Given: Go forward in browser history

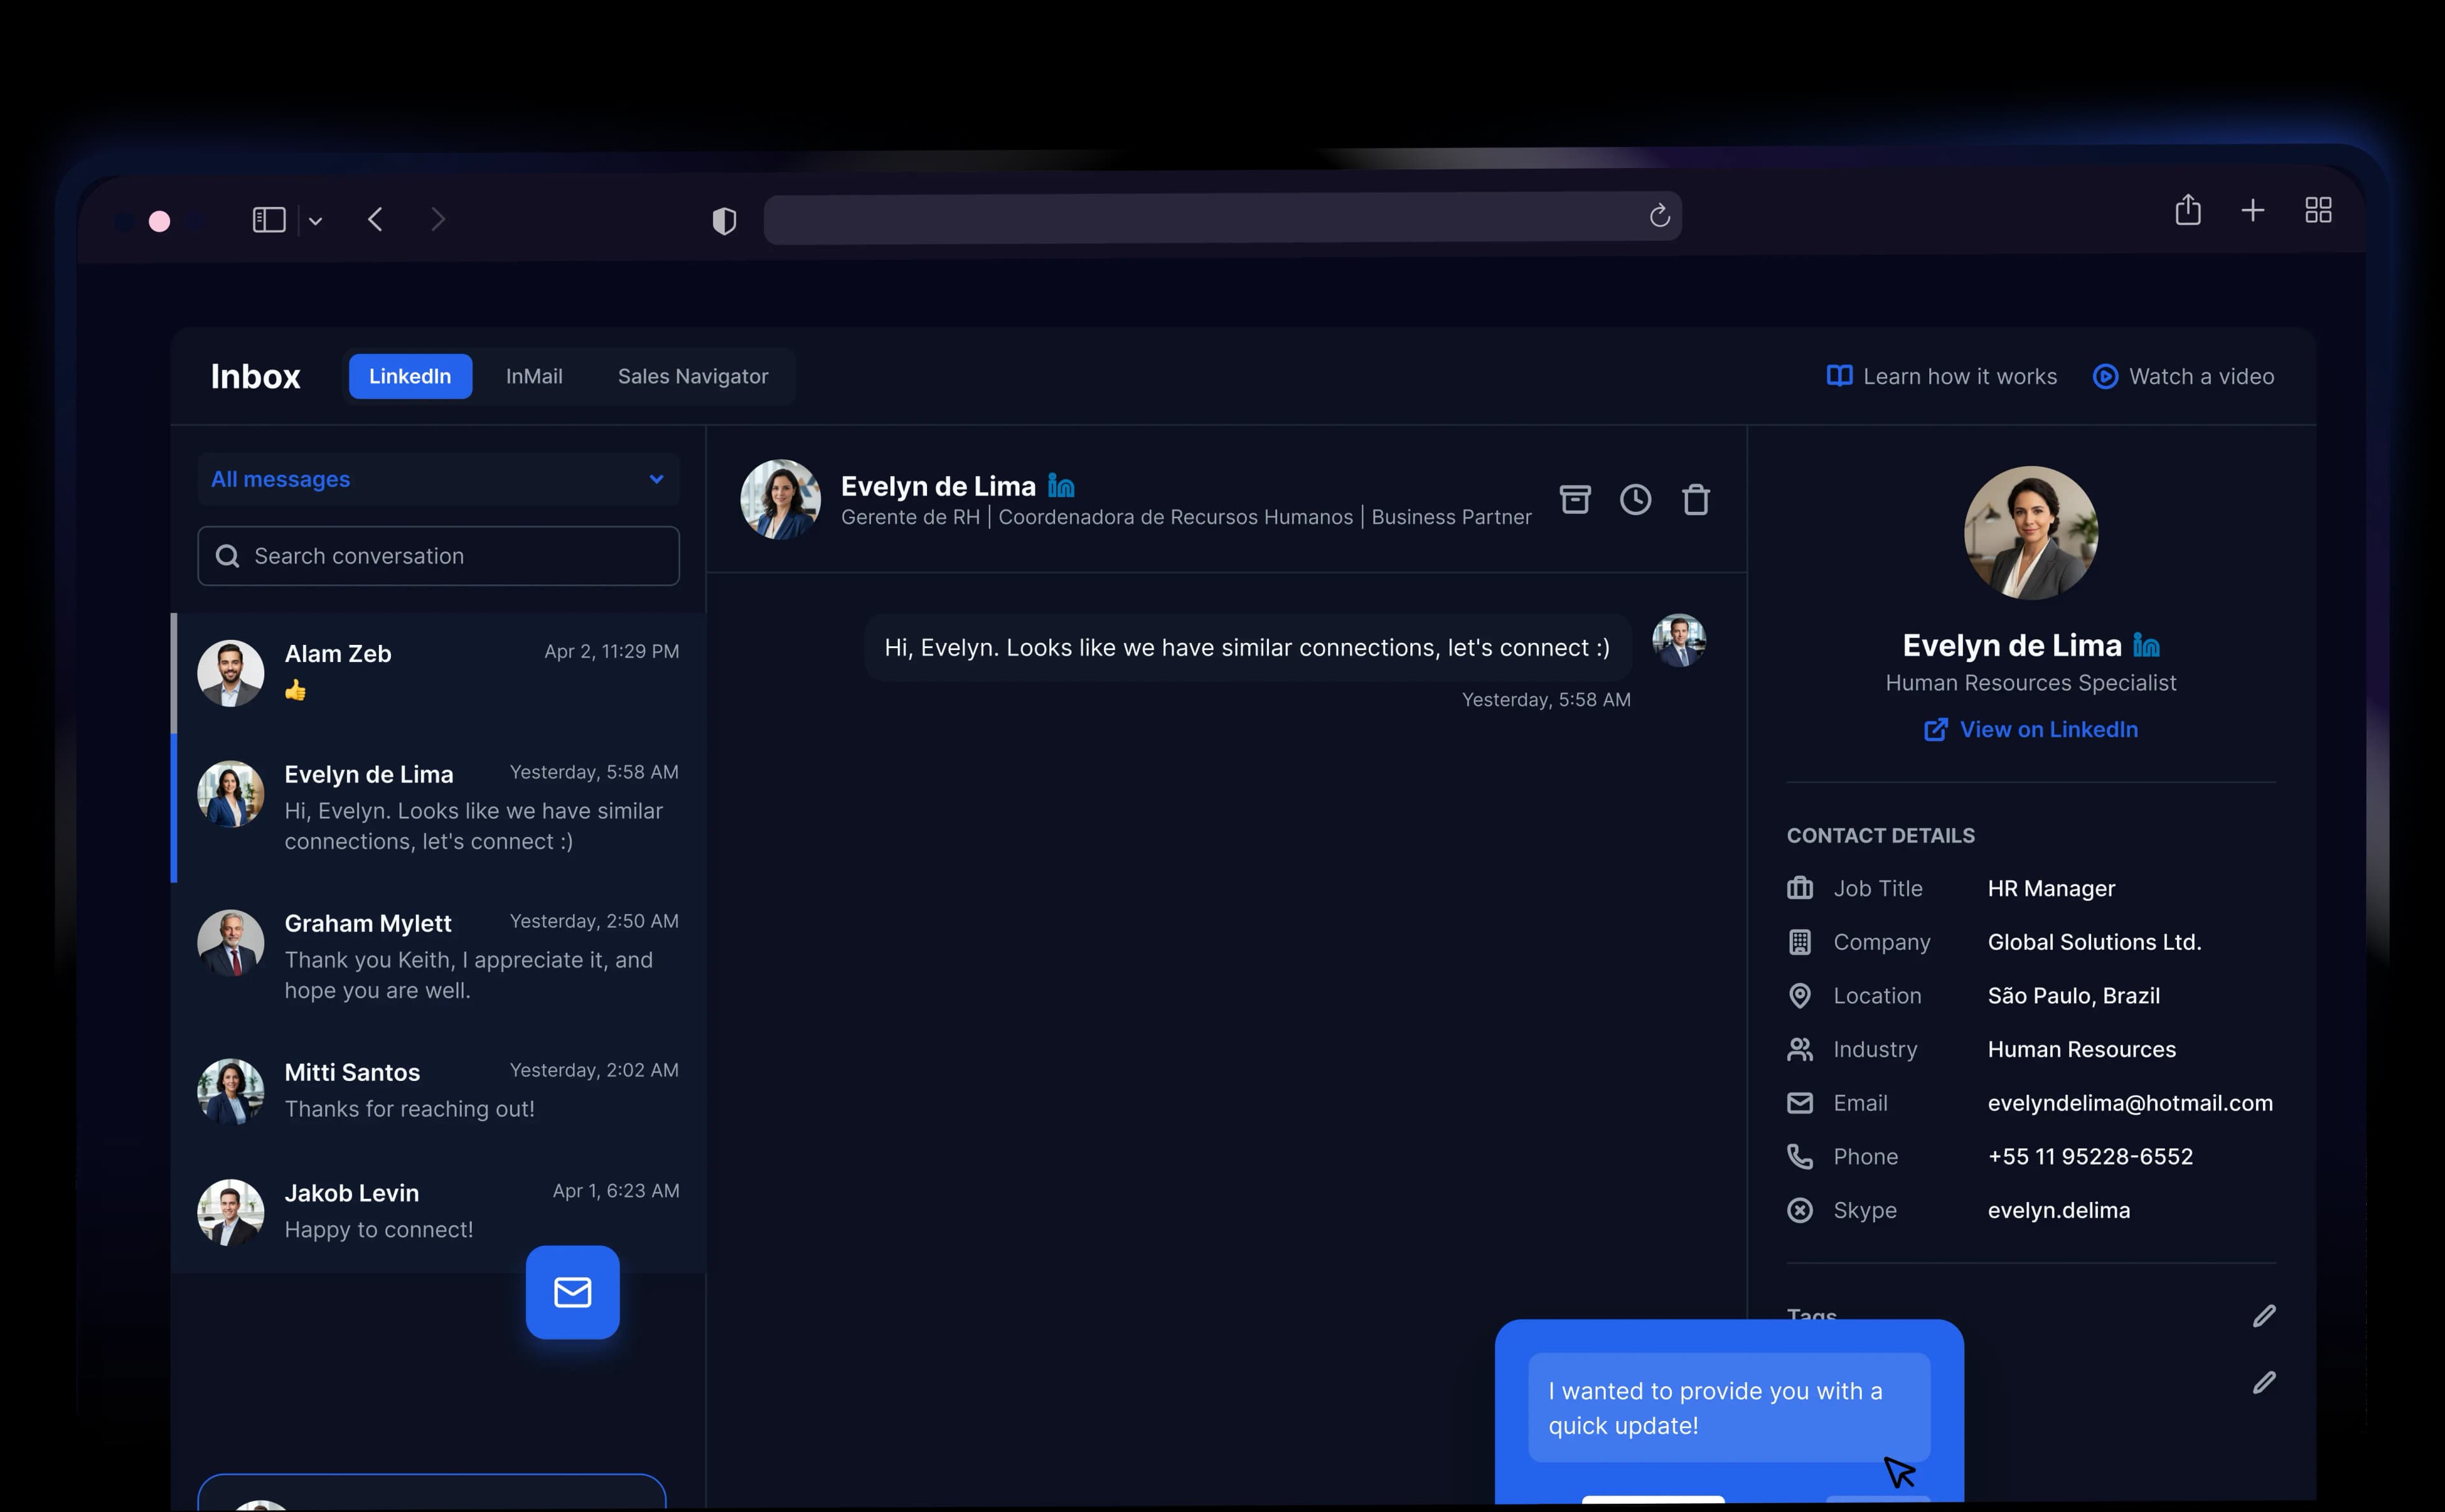Looking at the screenshot, I should [x=438, y=219].
